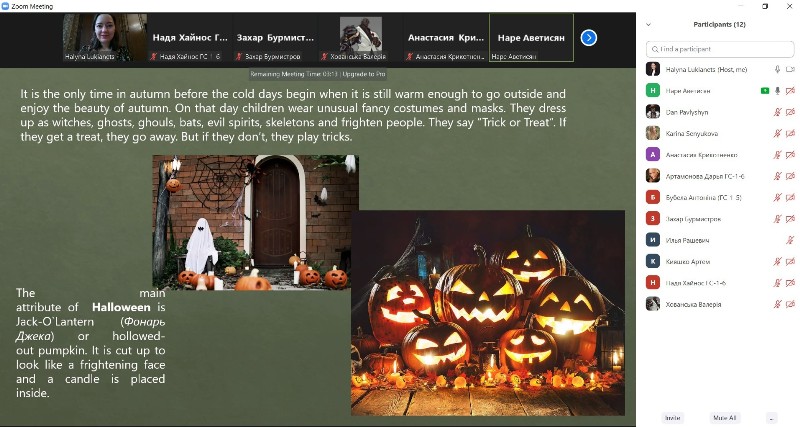Image resolution: width=800 pixels, height=427 pixels.
Task: Click the crossed camera icon for Dan Pavlyshyn
Action: point(790,112)
